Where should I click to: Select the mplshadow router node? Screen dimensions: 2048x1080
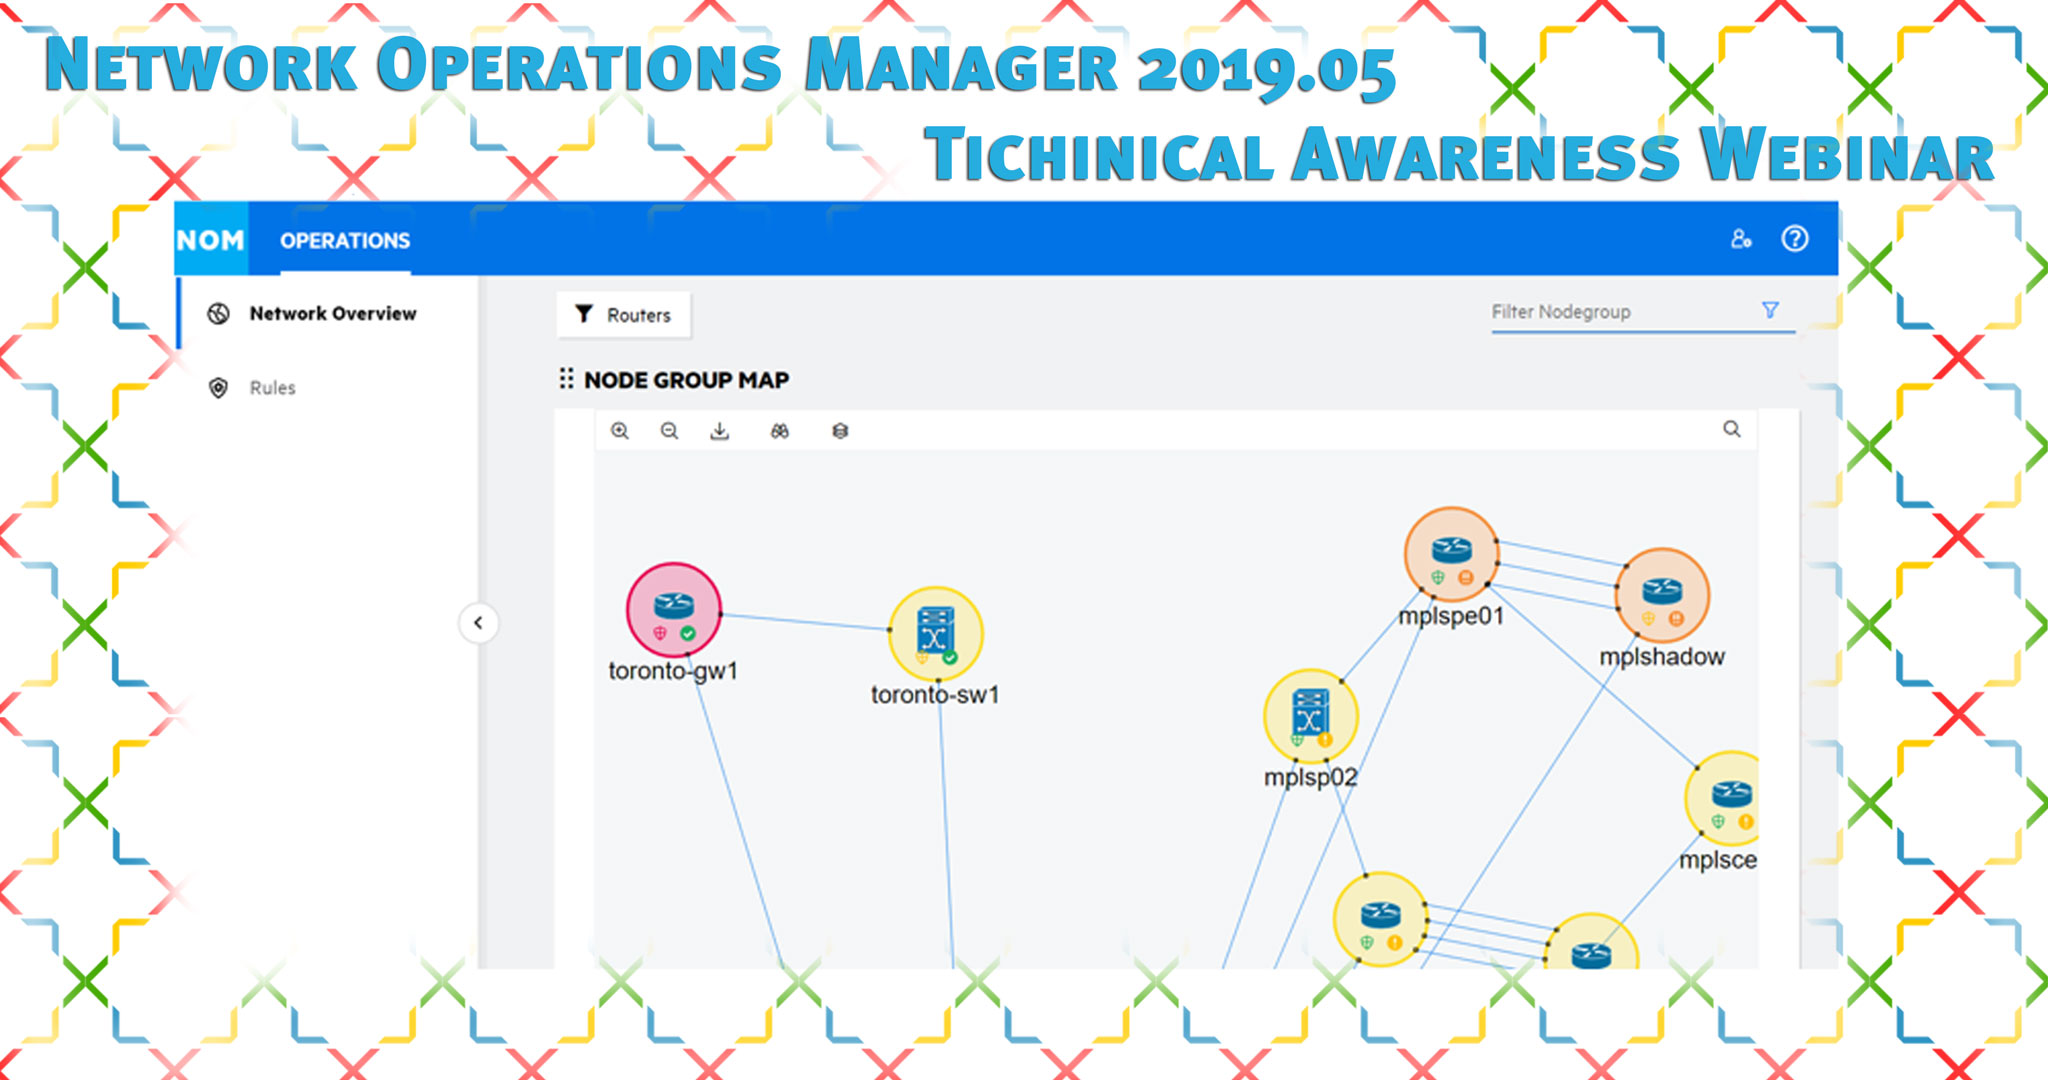point(1662,596)
